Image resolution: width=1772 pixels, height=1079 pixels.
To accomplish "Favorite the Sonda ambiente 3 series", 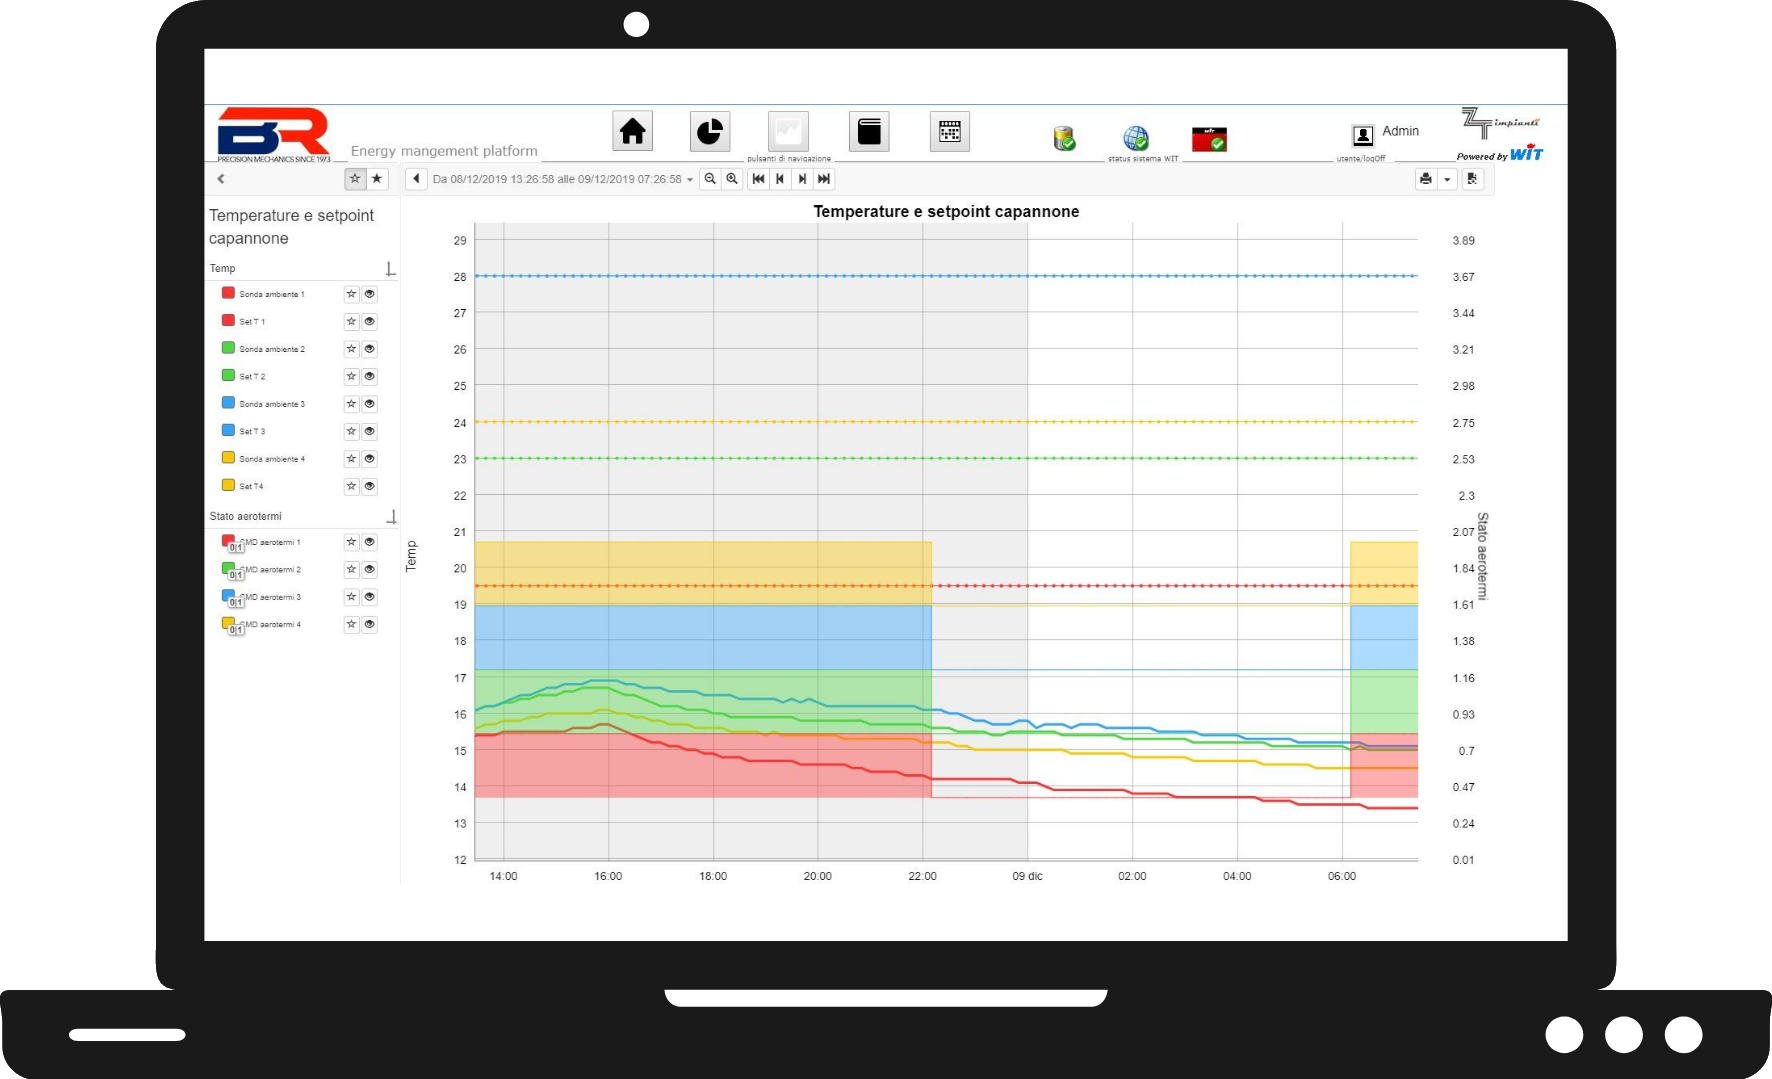I will pos(351,404).
